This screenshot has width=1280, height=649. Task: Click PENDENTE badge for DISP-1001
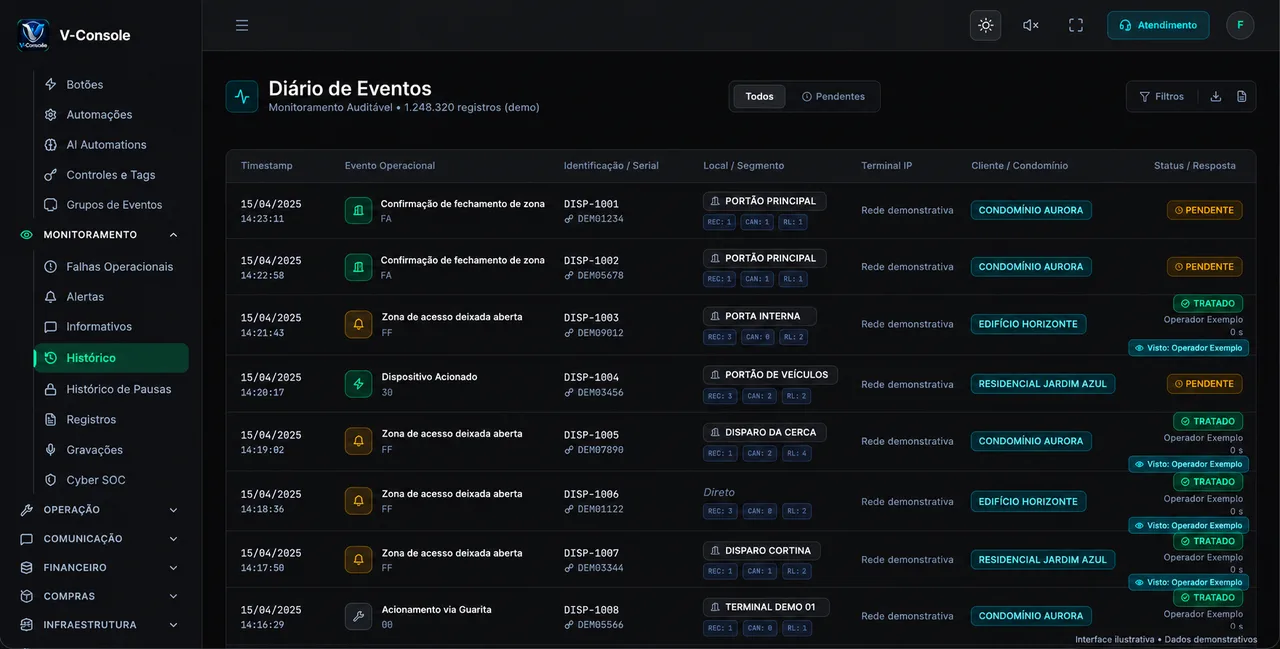tap(1204, 210)
